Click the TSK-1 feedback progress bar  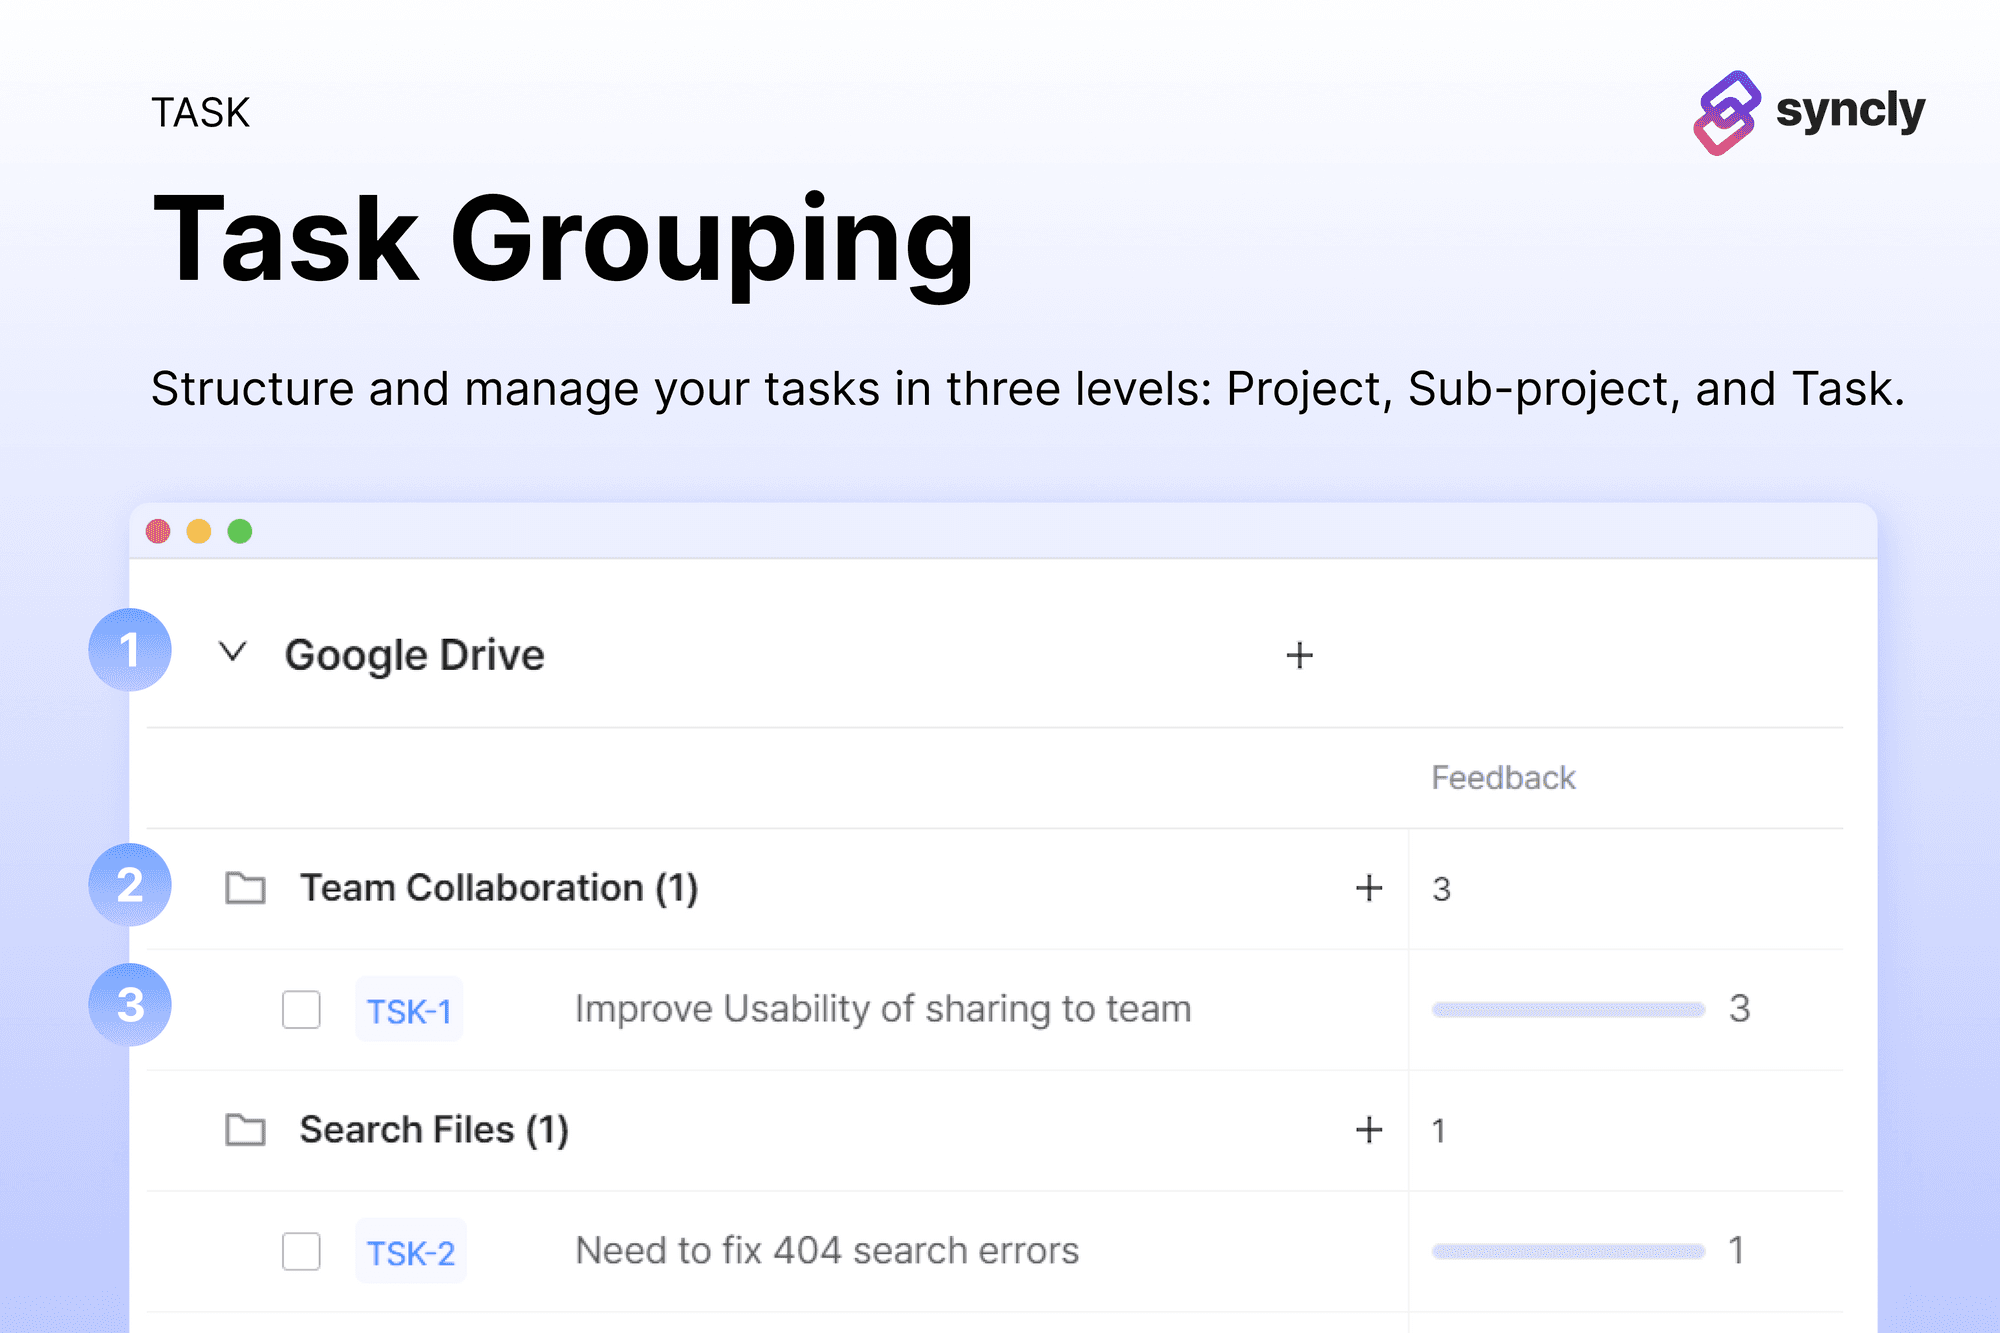point(1567,1010)
